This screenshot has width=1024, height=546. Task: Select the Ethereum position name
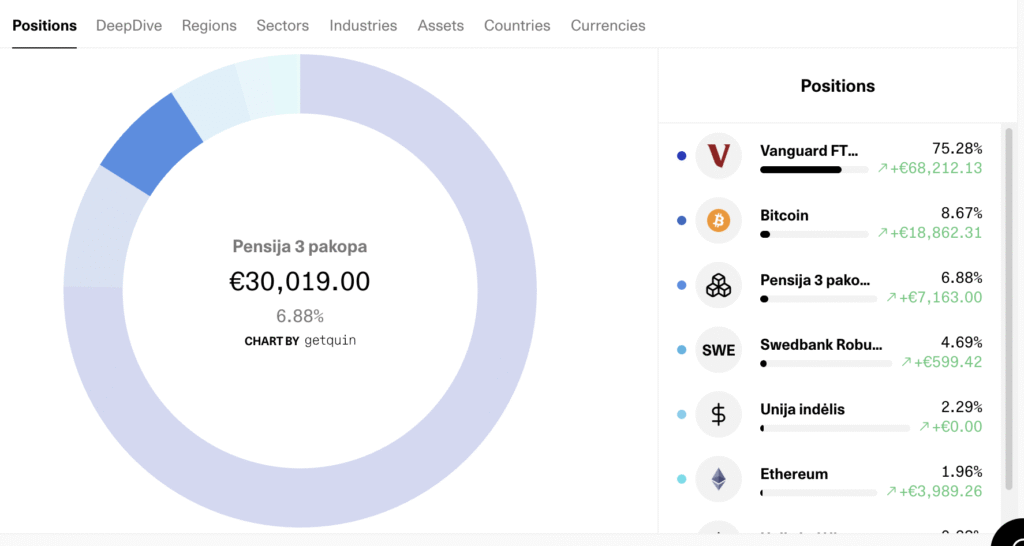794,474
